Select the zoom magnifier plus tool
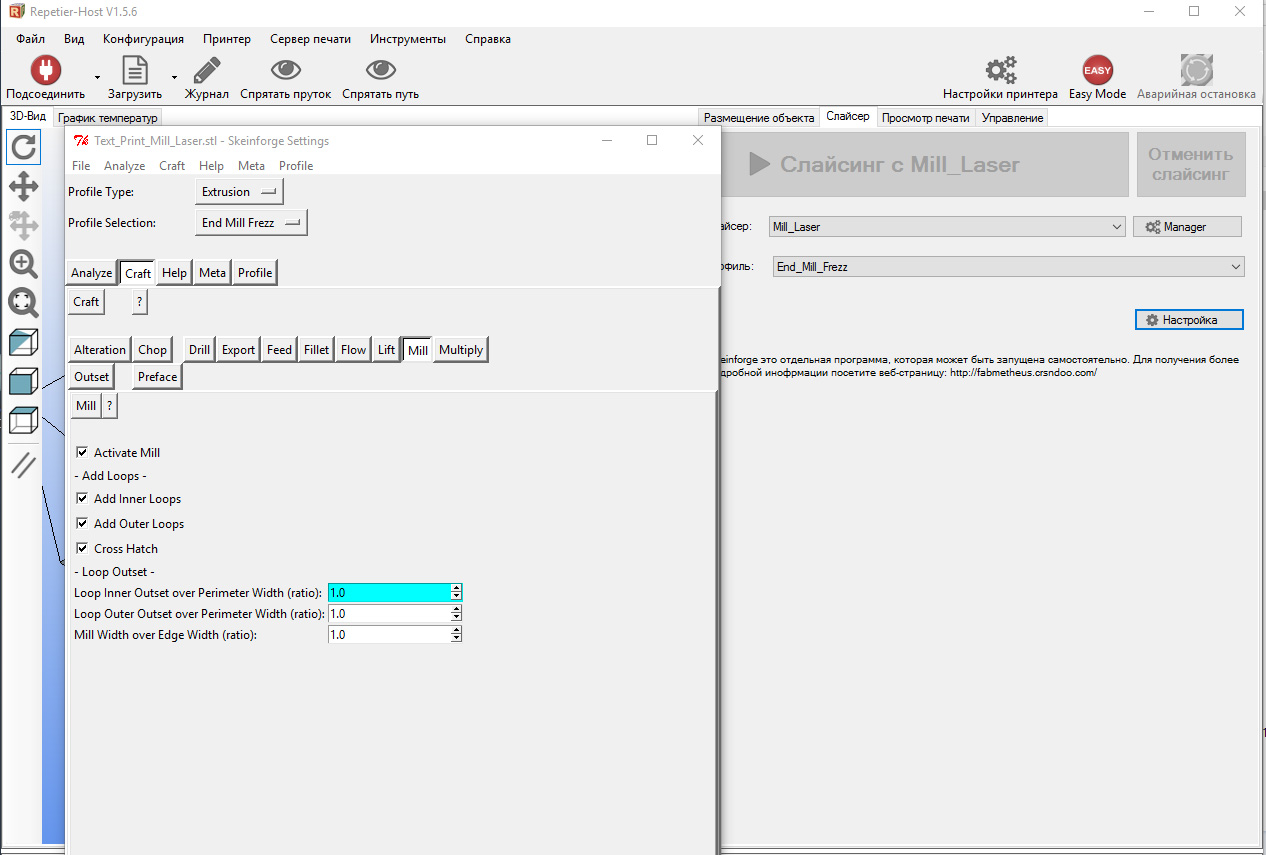Image resolution: width=1266 pixels, height=855 pixels. (23, 264)
